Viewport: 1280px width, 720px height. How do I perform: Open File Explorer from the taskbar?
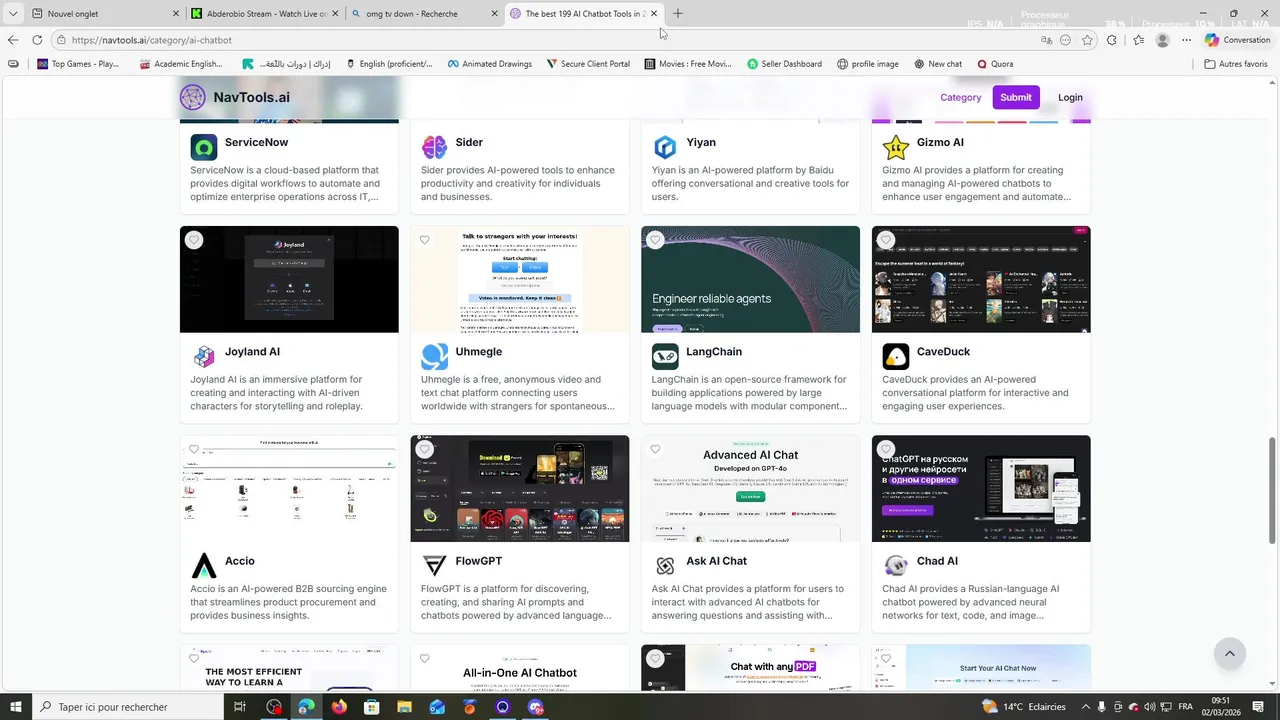point(404,707)
